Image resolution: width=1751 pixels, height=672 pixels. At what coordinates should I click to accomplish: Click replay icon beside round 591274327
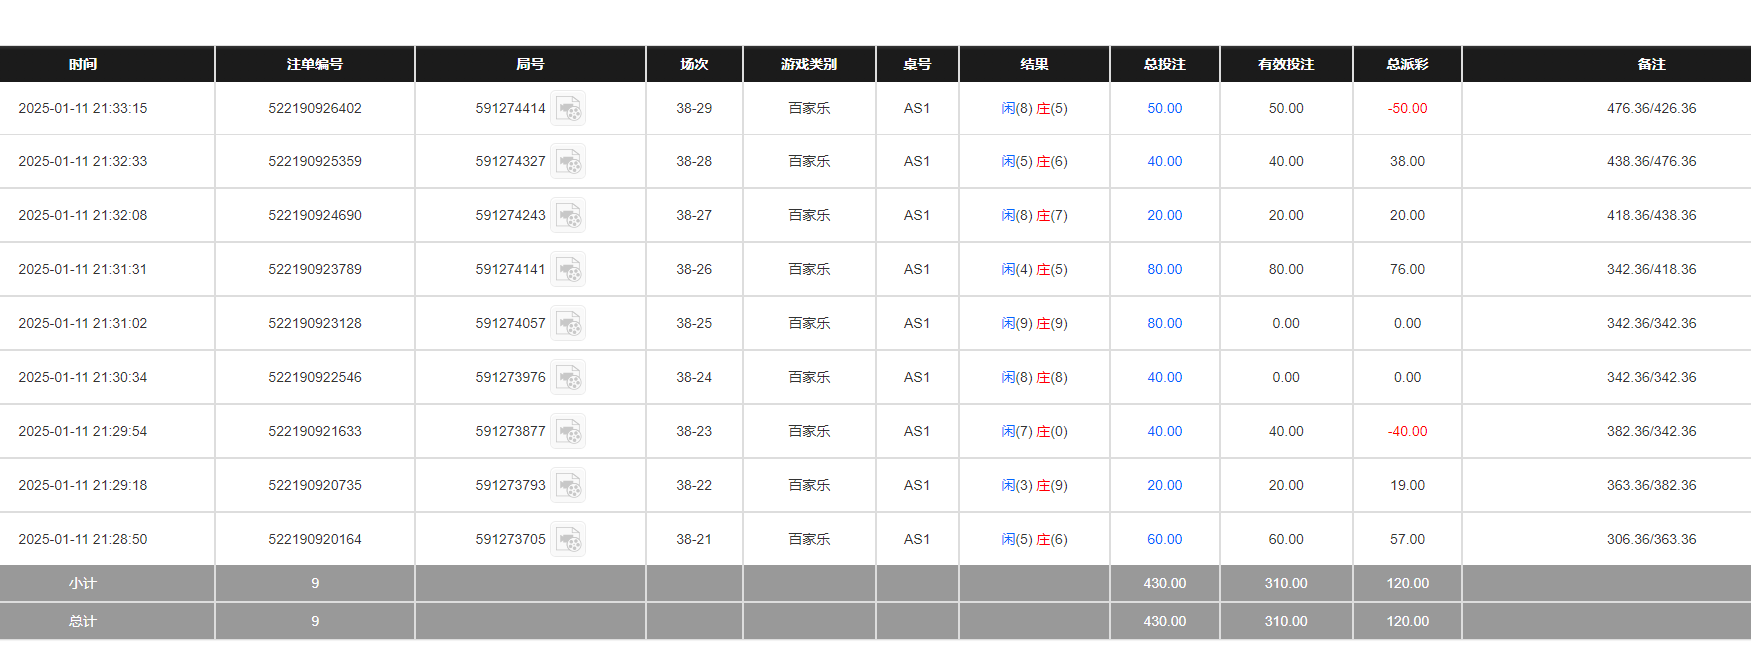tap(568, 162)
